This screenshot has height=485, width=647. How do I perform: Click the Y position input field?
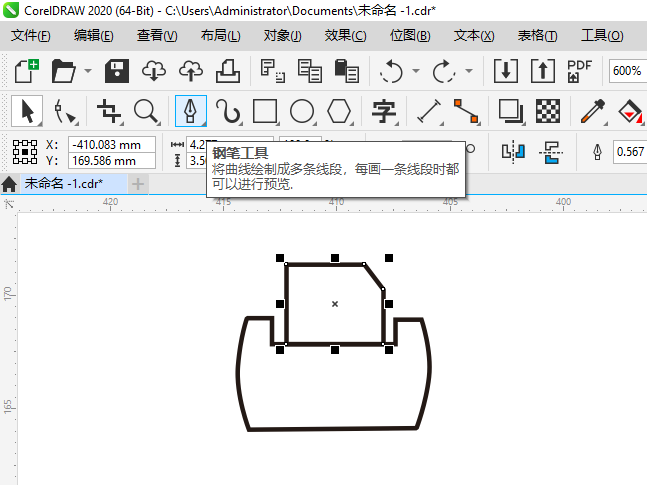pyautogui.click(x=112, y=161)
